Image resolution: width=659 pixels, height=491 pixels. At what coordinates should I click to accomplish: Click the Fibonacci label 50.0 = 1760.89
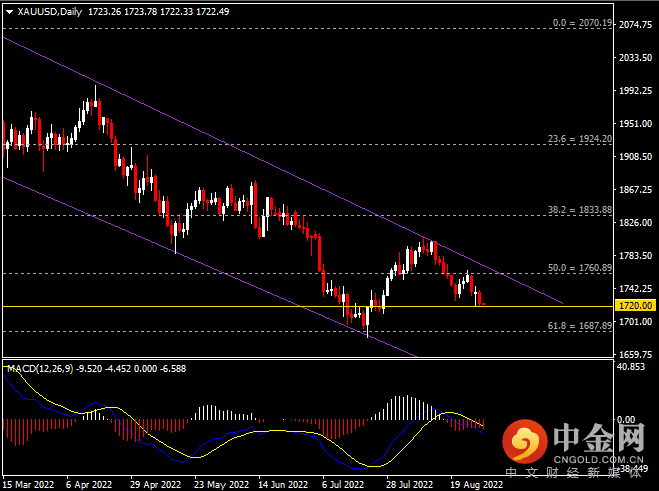click(580, 268)
